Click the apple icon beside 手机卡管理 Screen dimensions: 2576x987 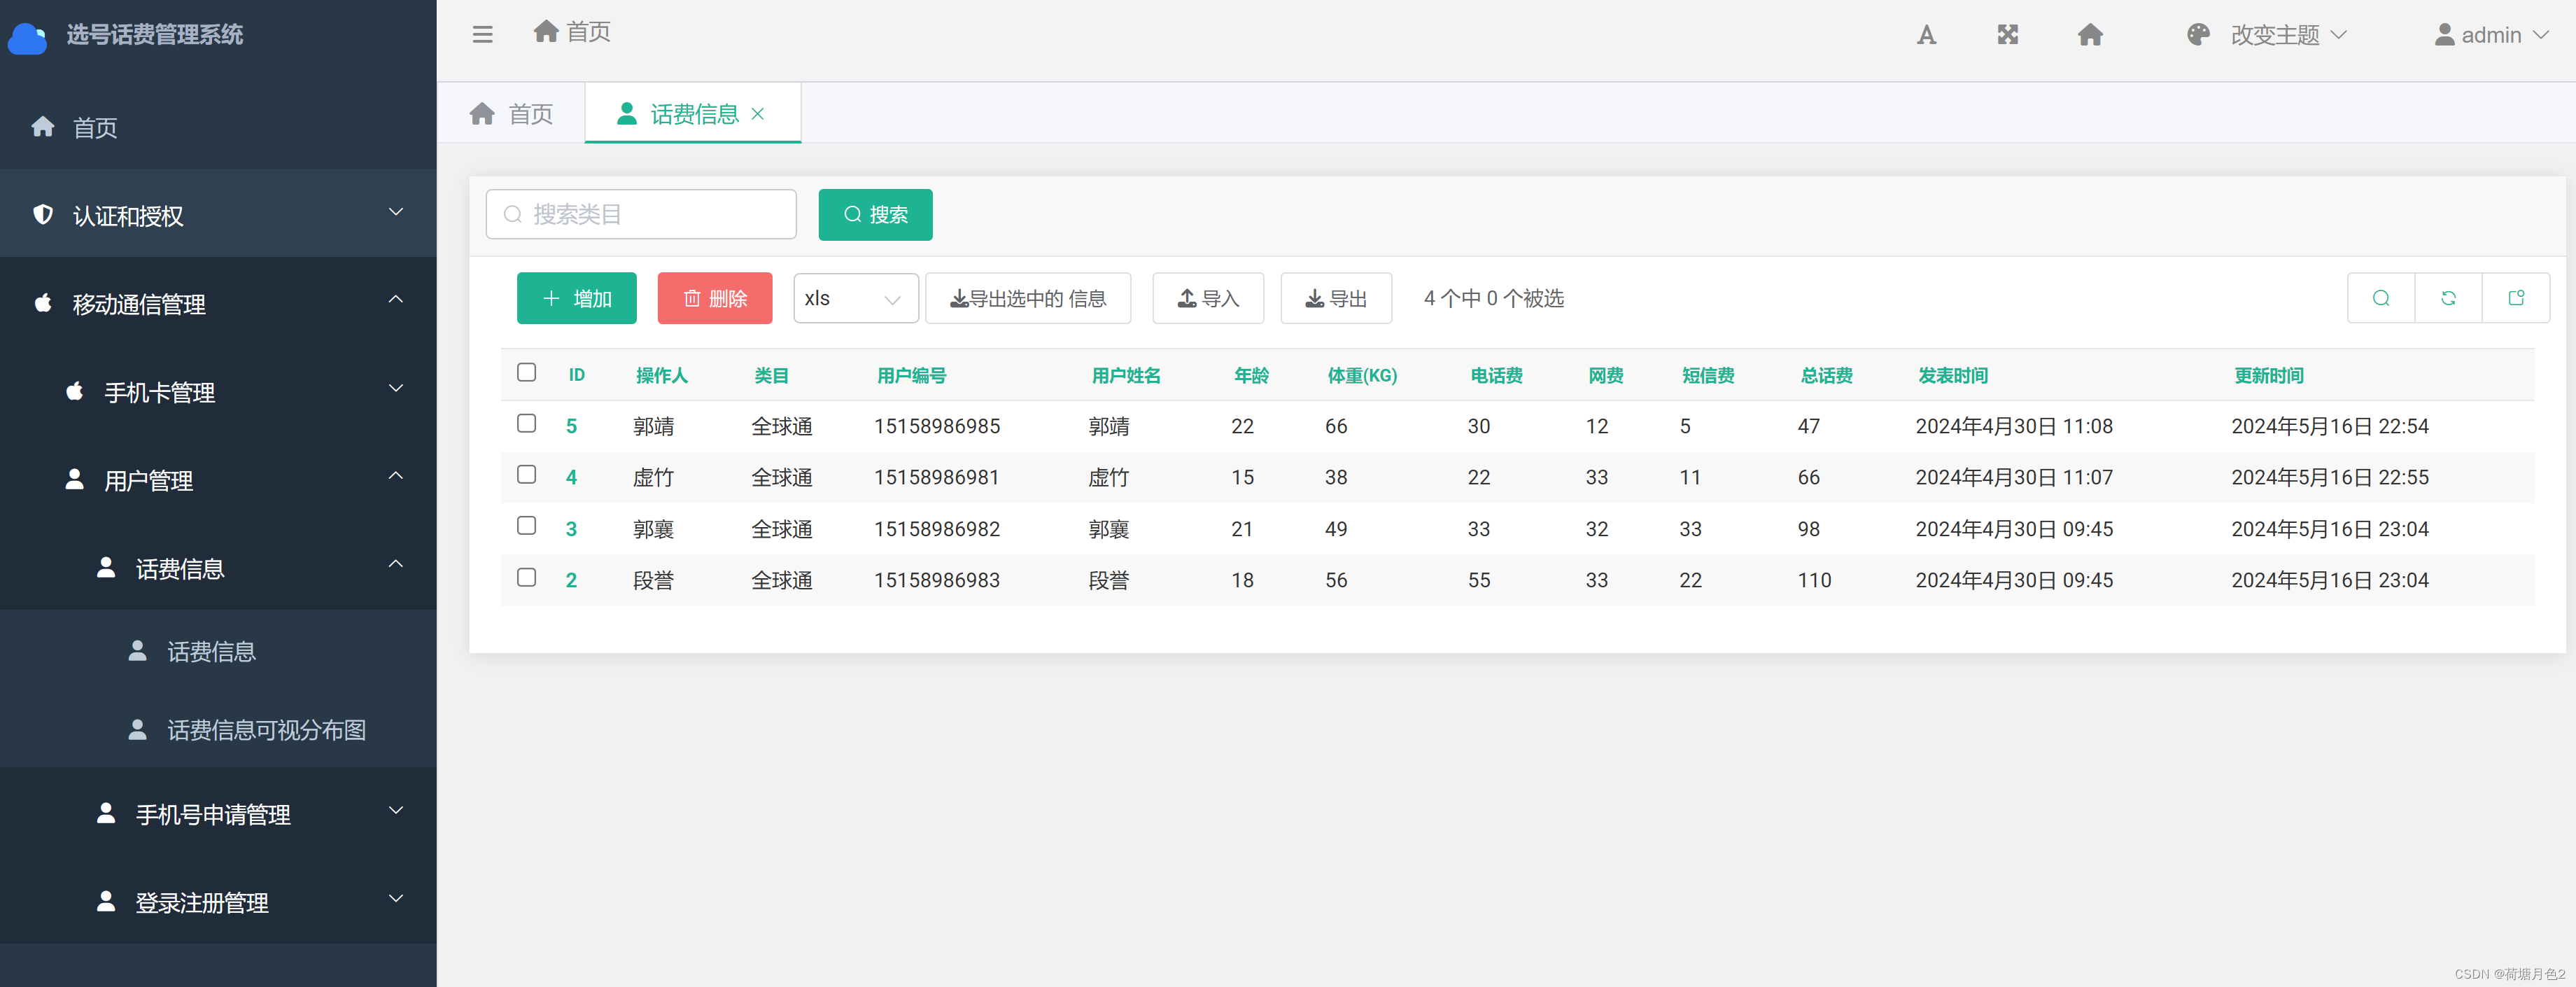pyautogui.click(x=75, y=390)
